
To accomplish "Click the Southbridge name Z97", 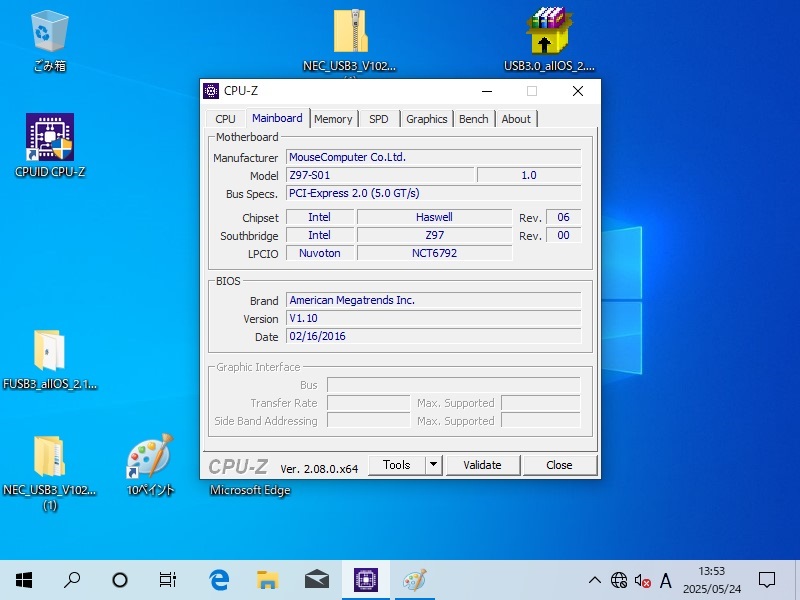I will click(x=434, y=235).
